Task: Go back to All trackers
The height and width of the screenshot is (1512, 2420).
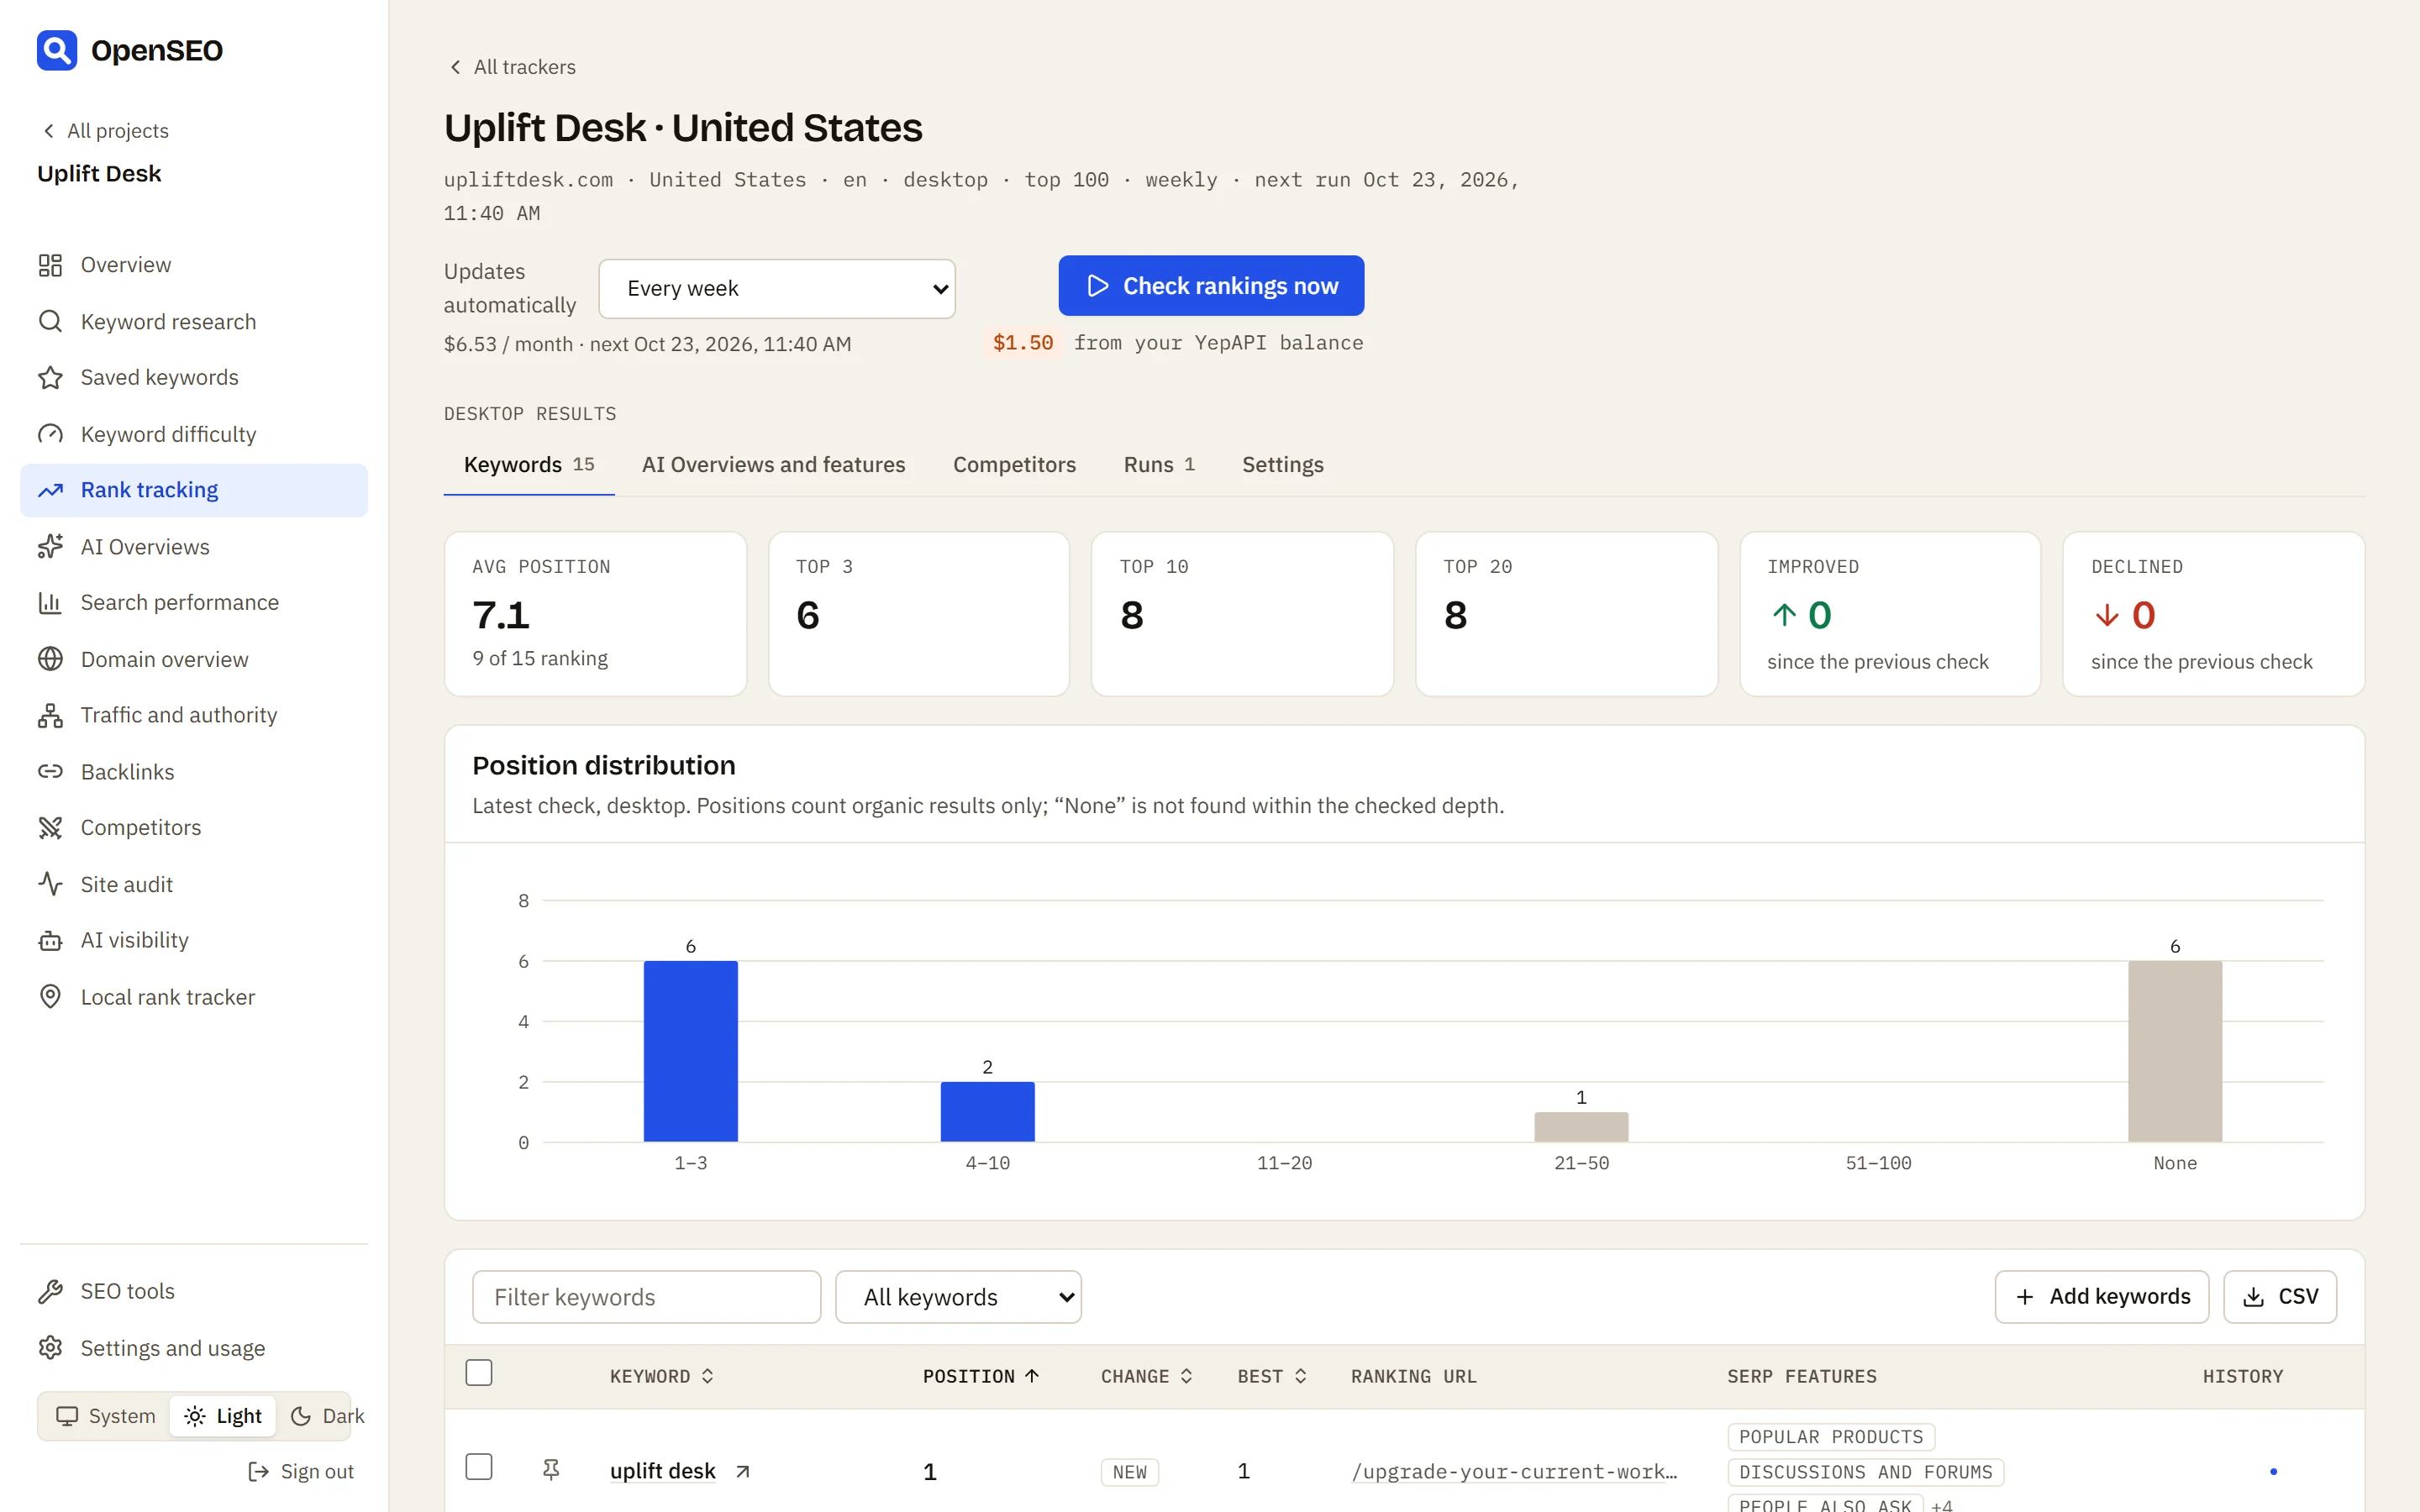Action: (x=511, y=67)
